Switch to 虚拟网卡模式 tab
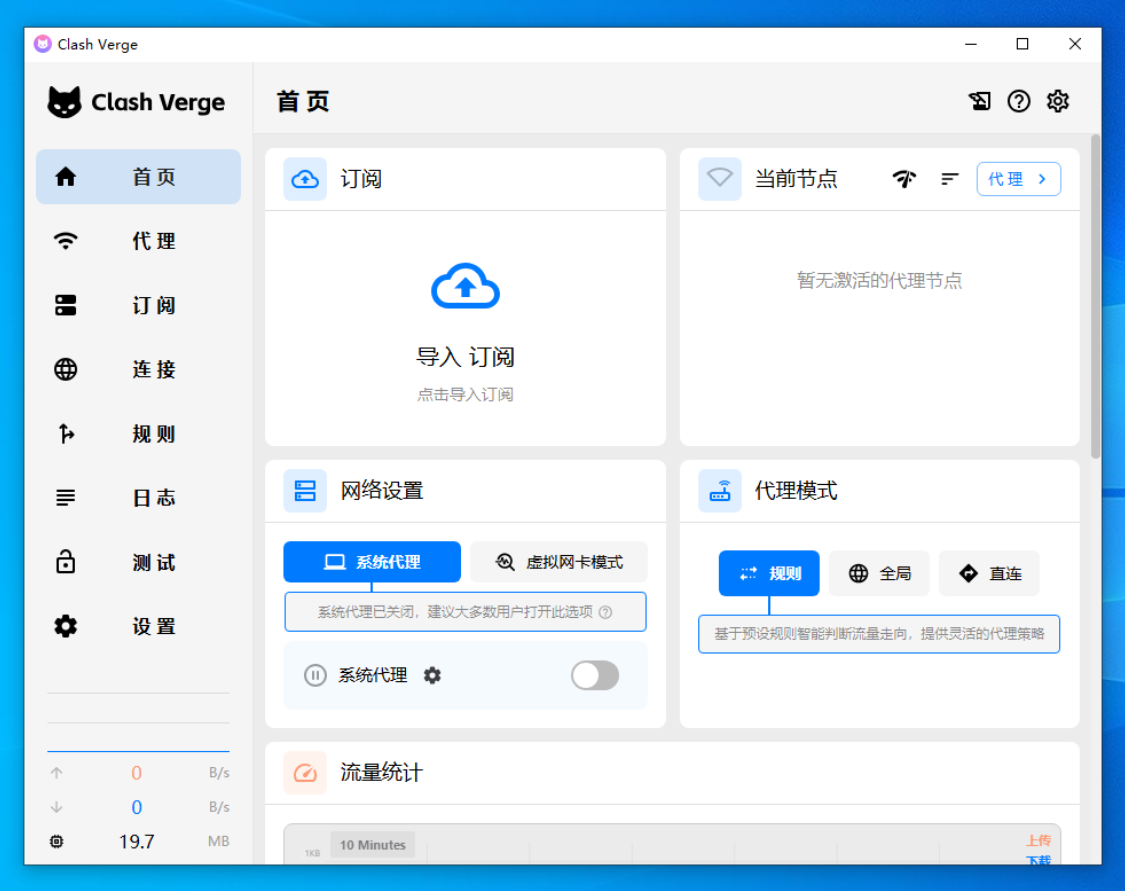 point(559,562)
